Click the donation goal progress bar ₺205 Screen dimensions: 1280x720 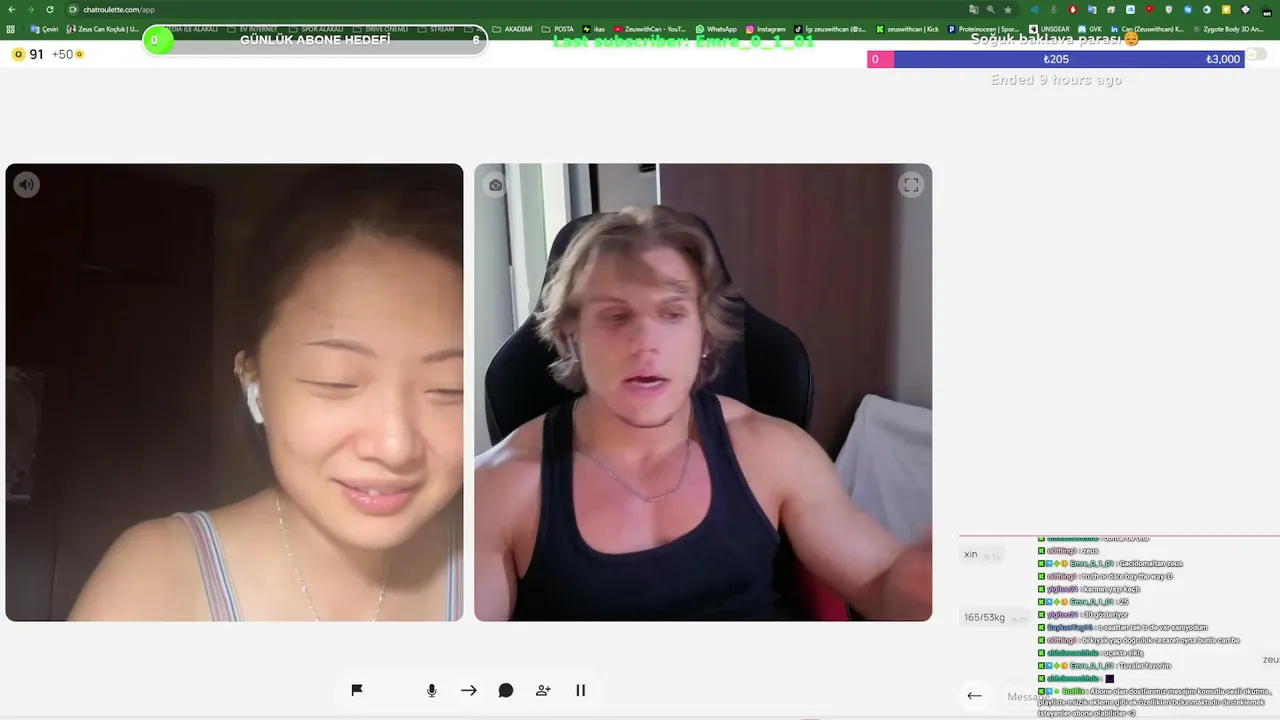(x=1056, y=59)
